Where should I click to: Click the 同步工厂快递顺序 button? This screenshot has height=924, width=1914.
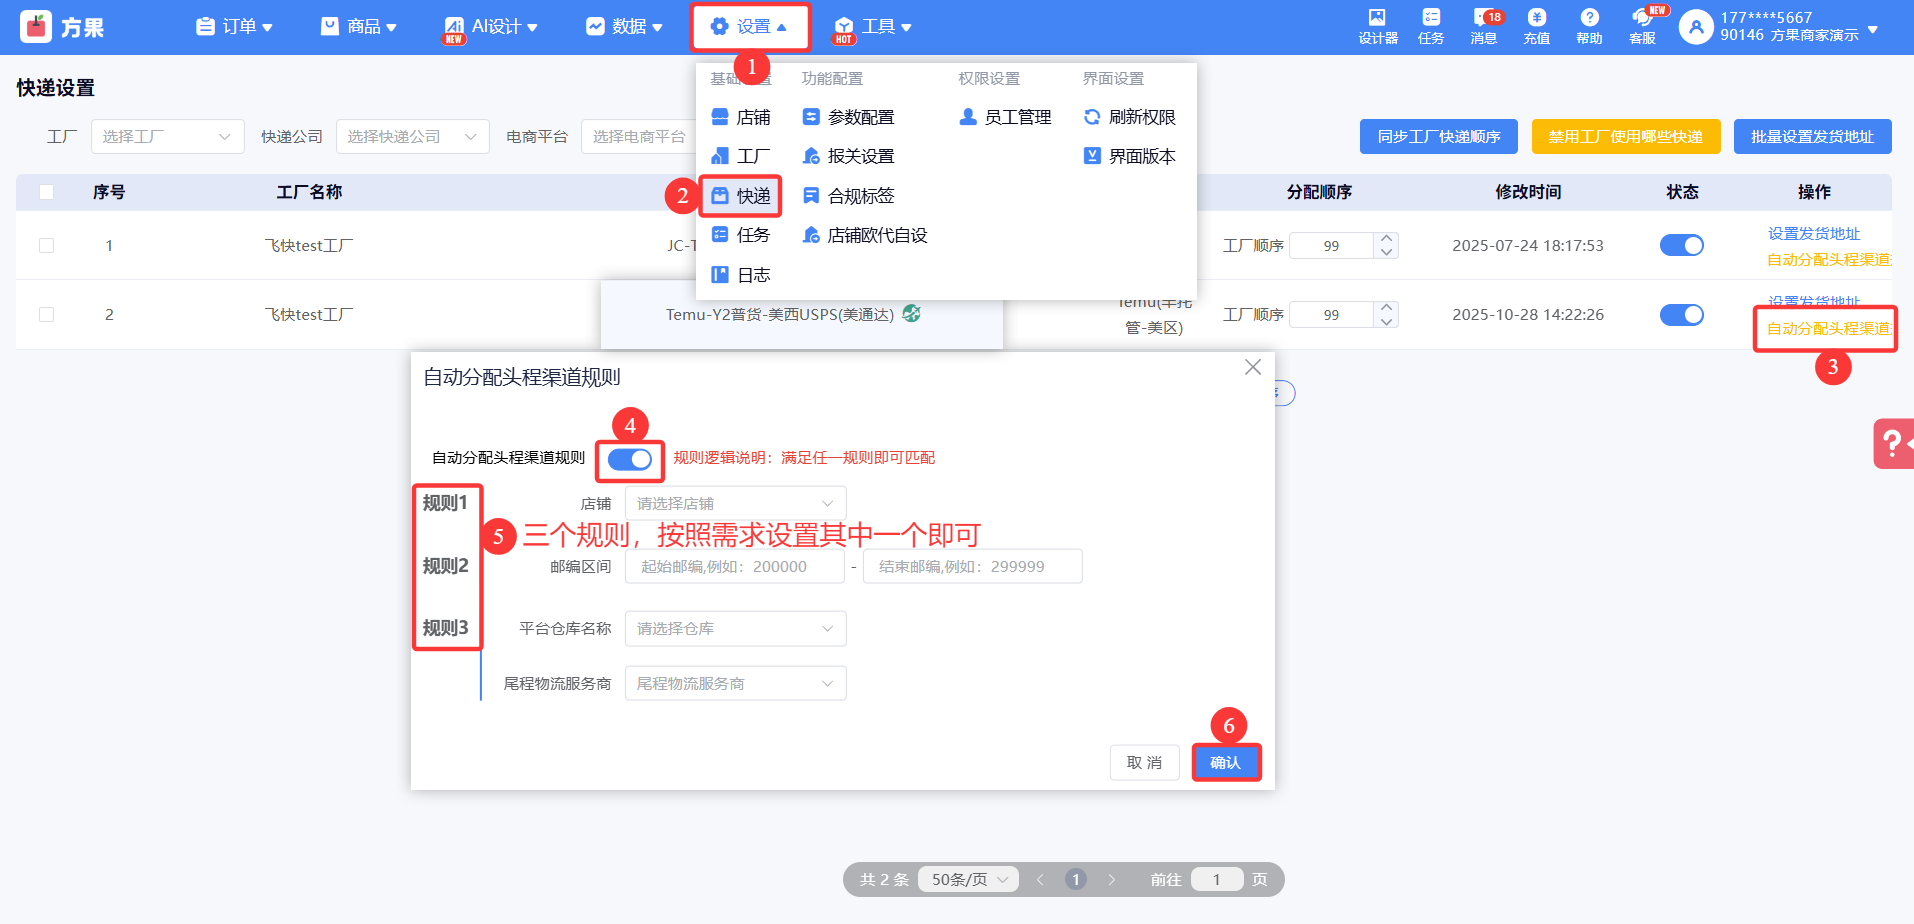pyautogui.click(x=1439, y=137)
